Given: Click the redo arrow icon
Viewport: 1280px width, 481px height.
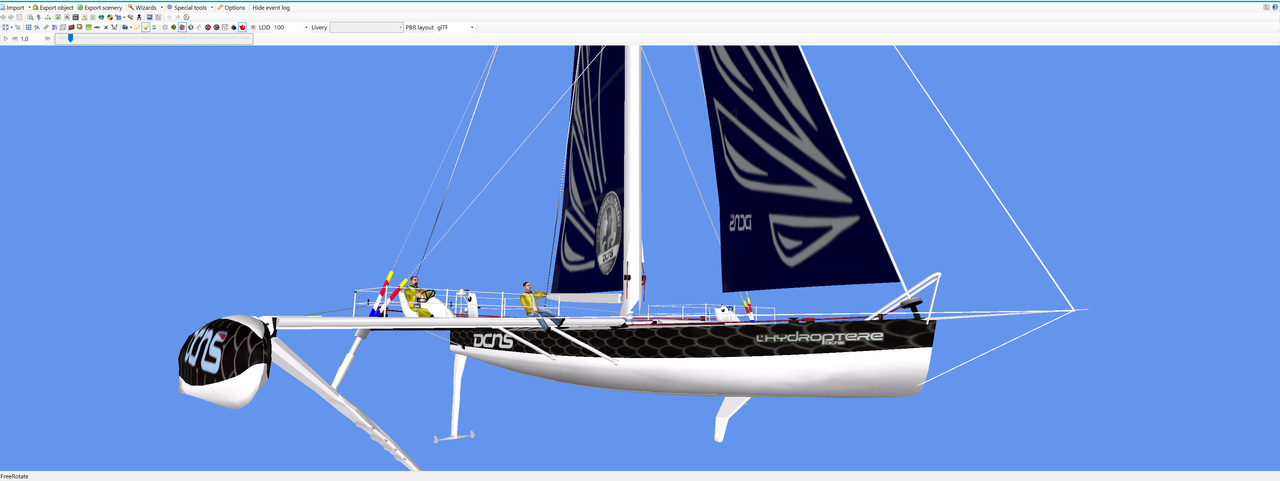Looking at the screenshot, I should point(178,17).
